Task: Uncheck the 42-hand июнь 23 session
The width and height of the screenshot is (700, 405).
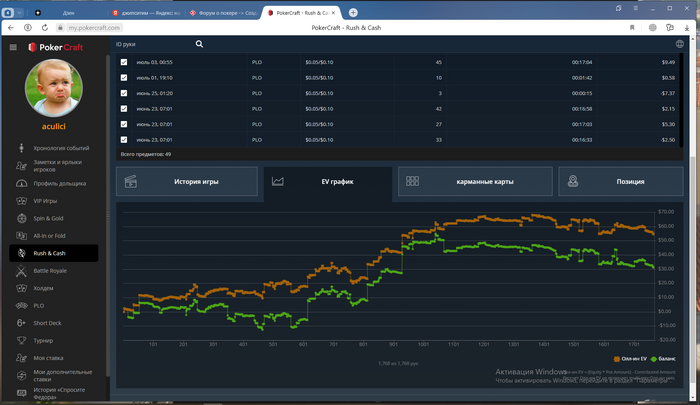Action: point(124,109)
